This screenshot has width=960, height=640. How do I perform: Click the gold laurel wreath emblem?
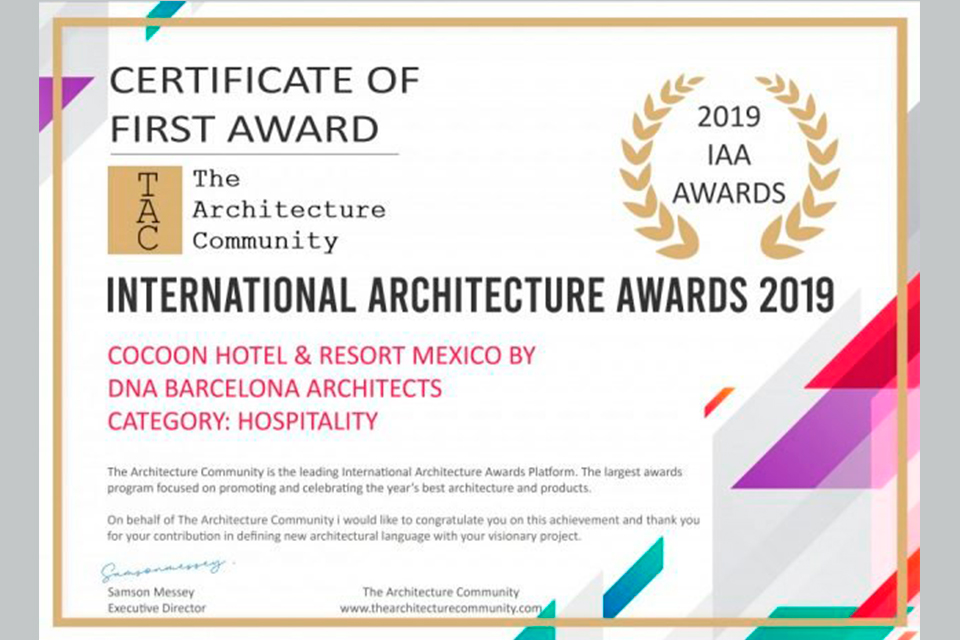[x=729, y=166]
